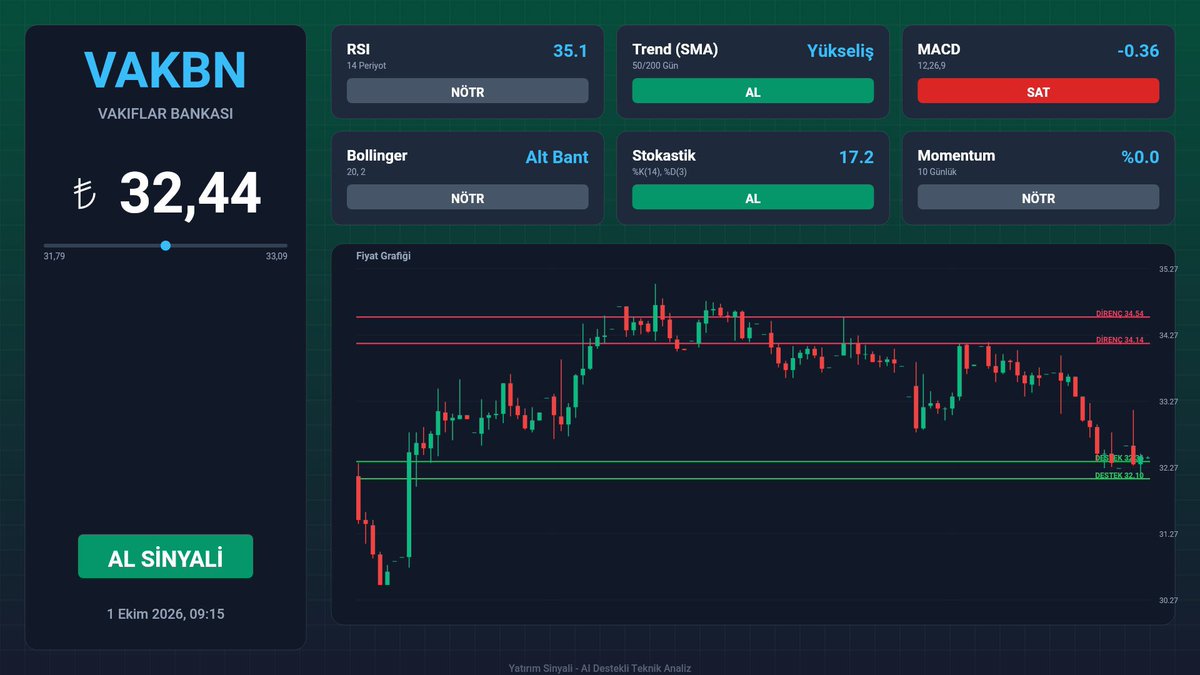Screen dimensions: 1200x675
Task: Click the MACD value -0.36
Action: coord(1140,50)
